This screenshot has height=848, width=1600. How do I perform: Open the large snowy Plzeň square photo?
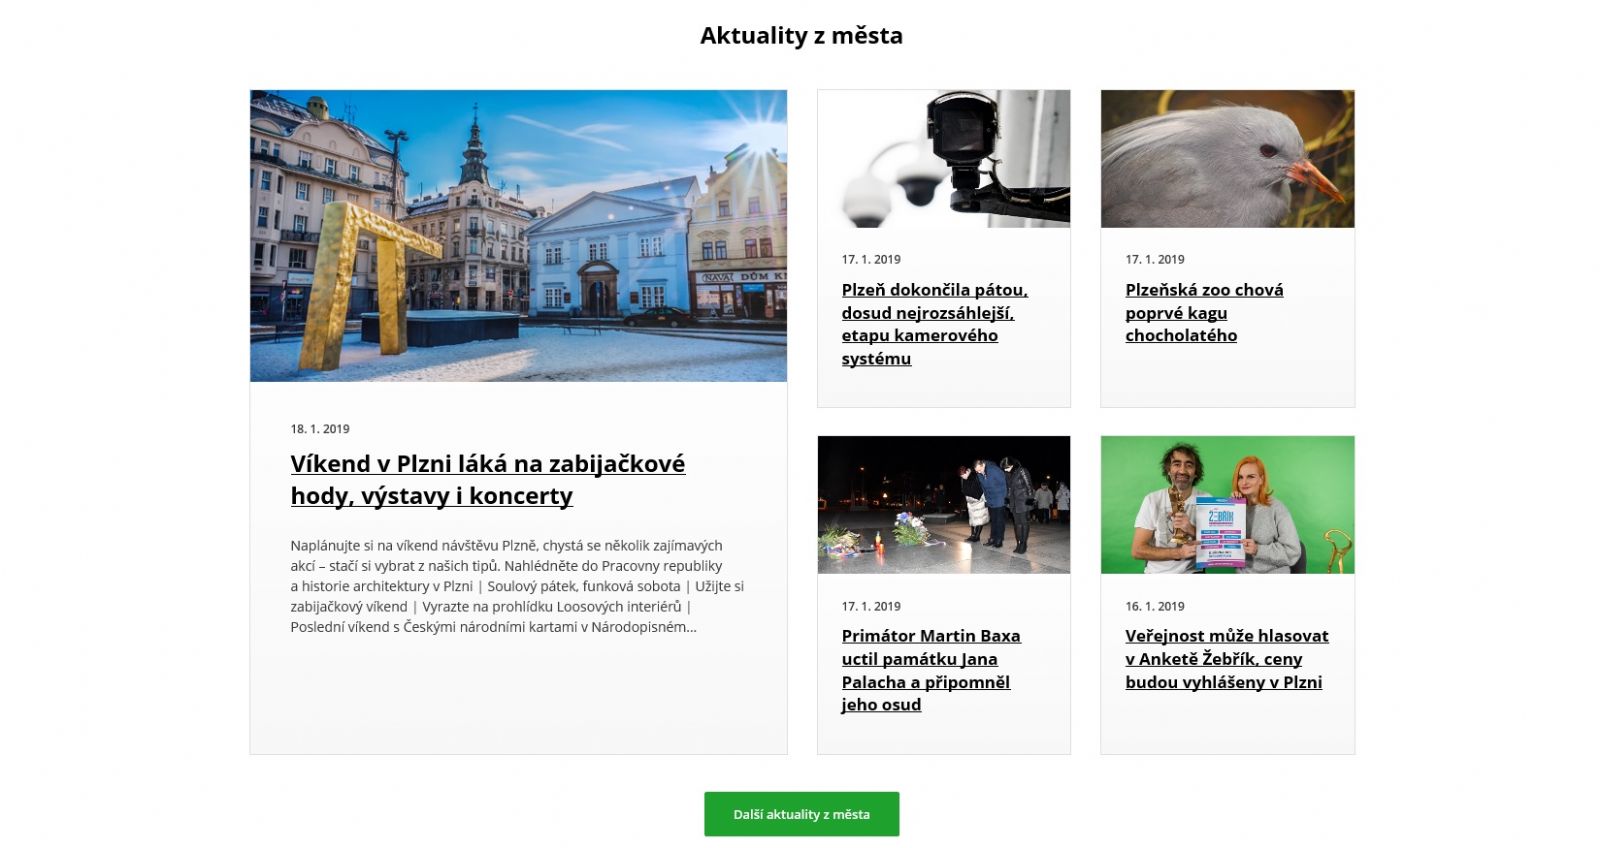(x=518, y=236)
